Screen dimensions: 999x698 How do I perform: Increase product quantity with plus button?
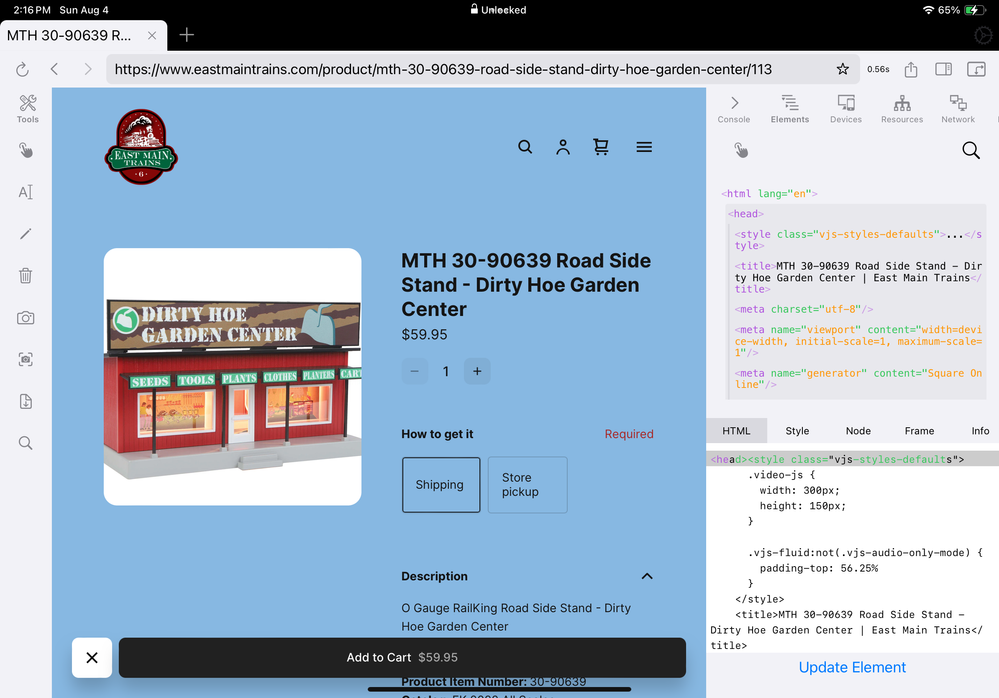(477, 371)
